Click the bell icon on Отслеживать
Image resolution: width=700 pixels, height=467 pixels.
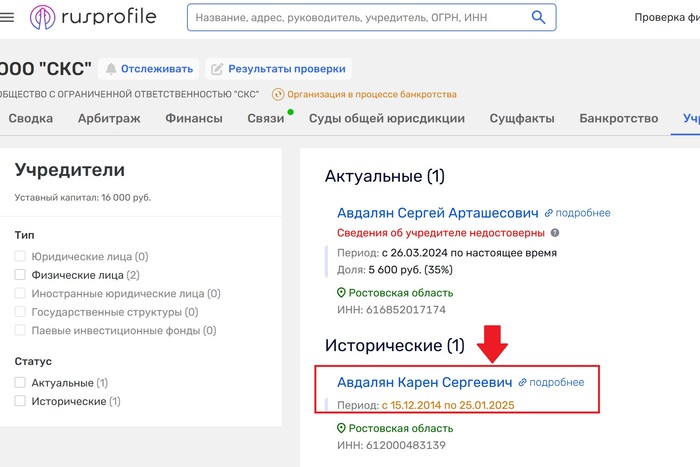(x=111, y=69)
